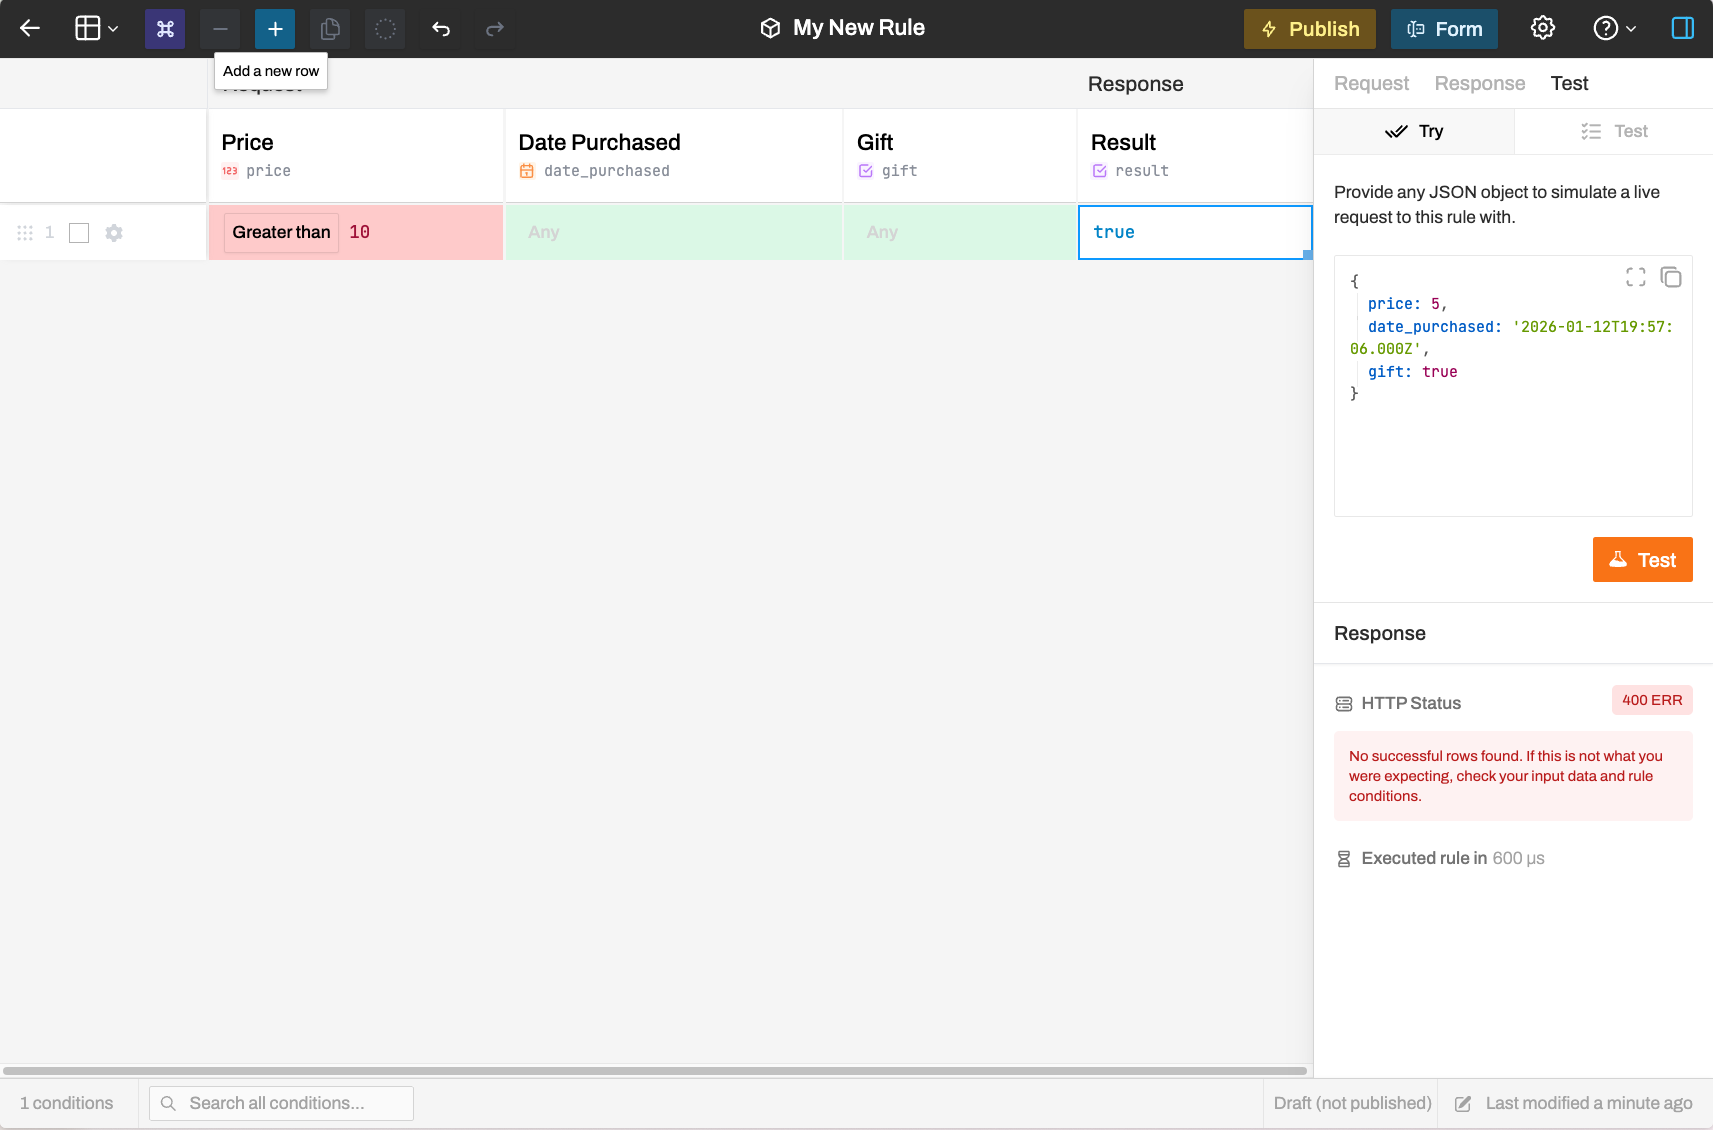Image resolution: width=1713 pixels, height=1130 pixels.
Task: Click the Publish button
Action: click(x=1309, y=29)
